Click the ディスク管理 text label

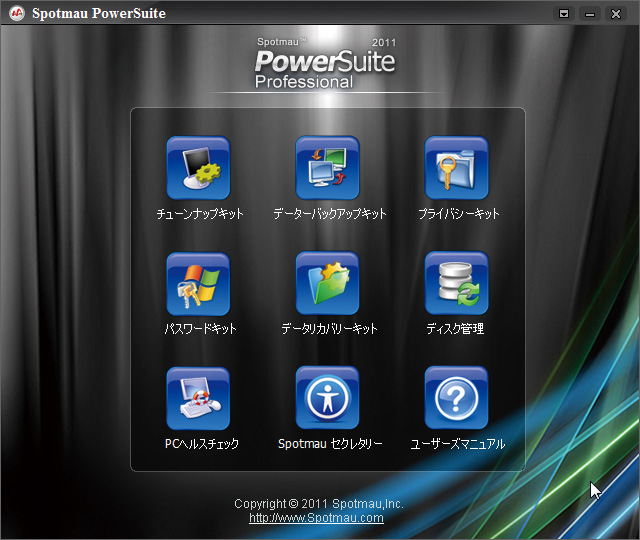click(455, 329)
